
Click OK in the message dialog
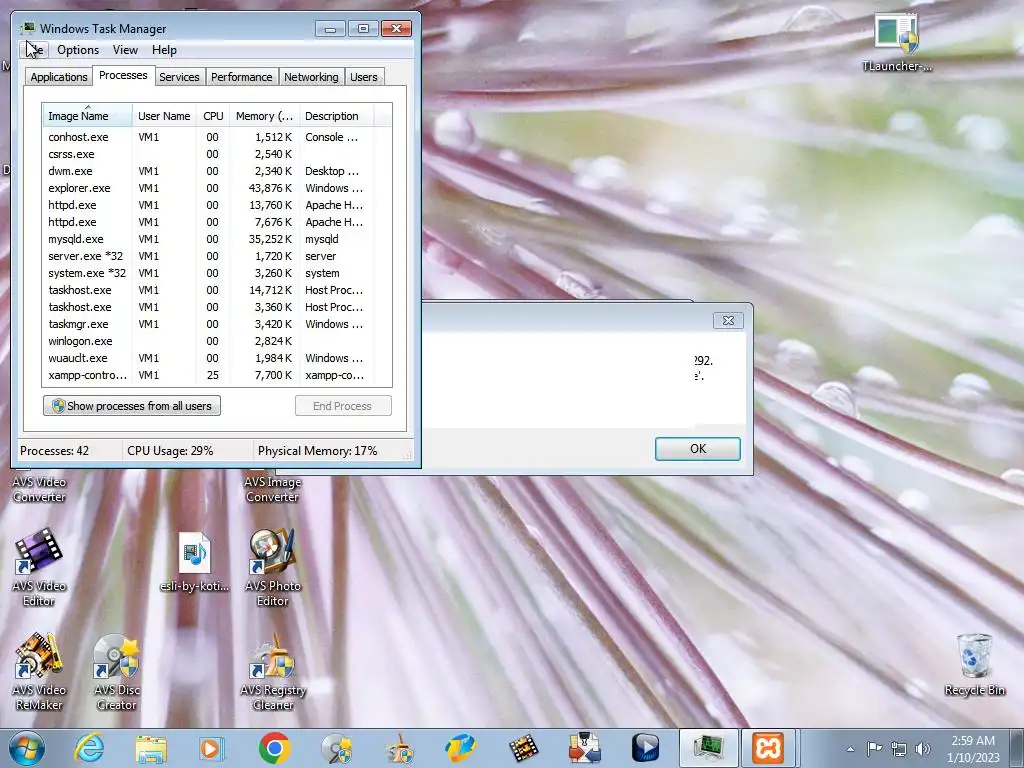(x=697, y=449)
